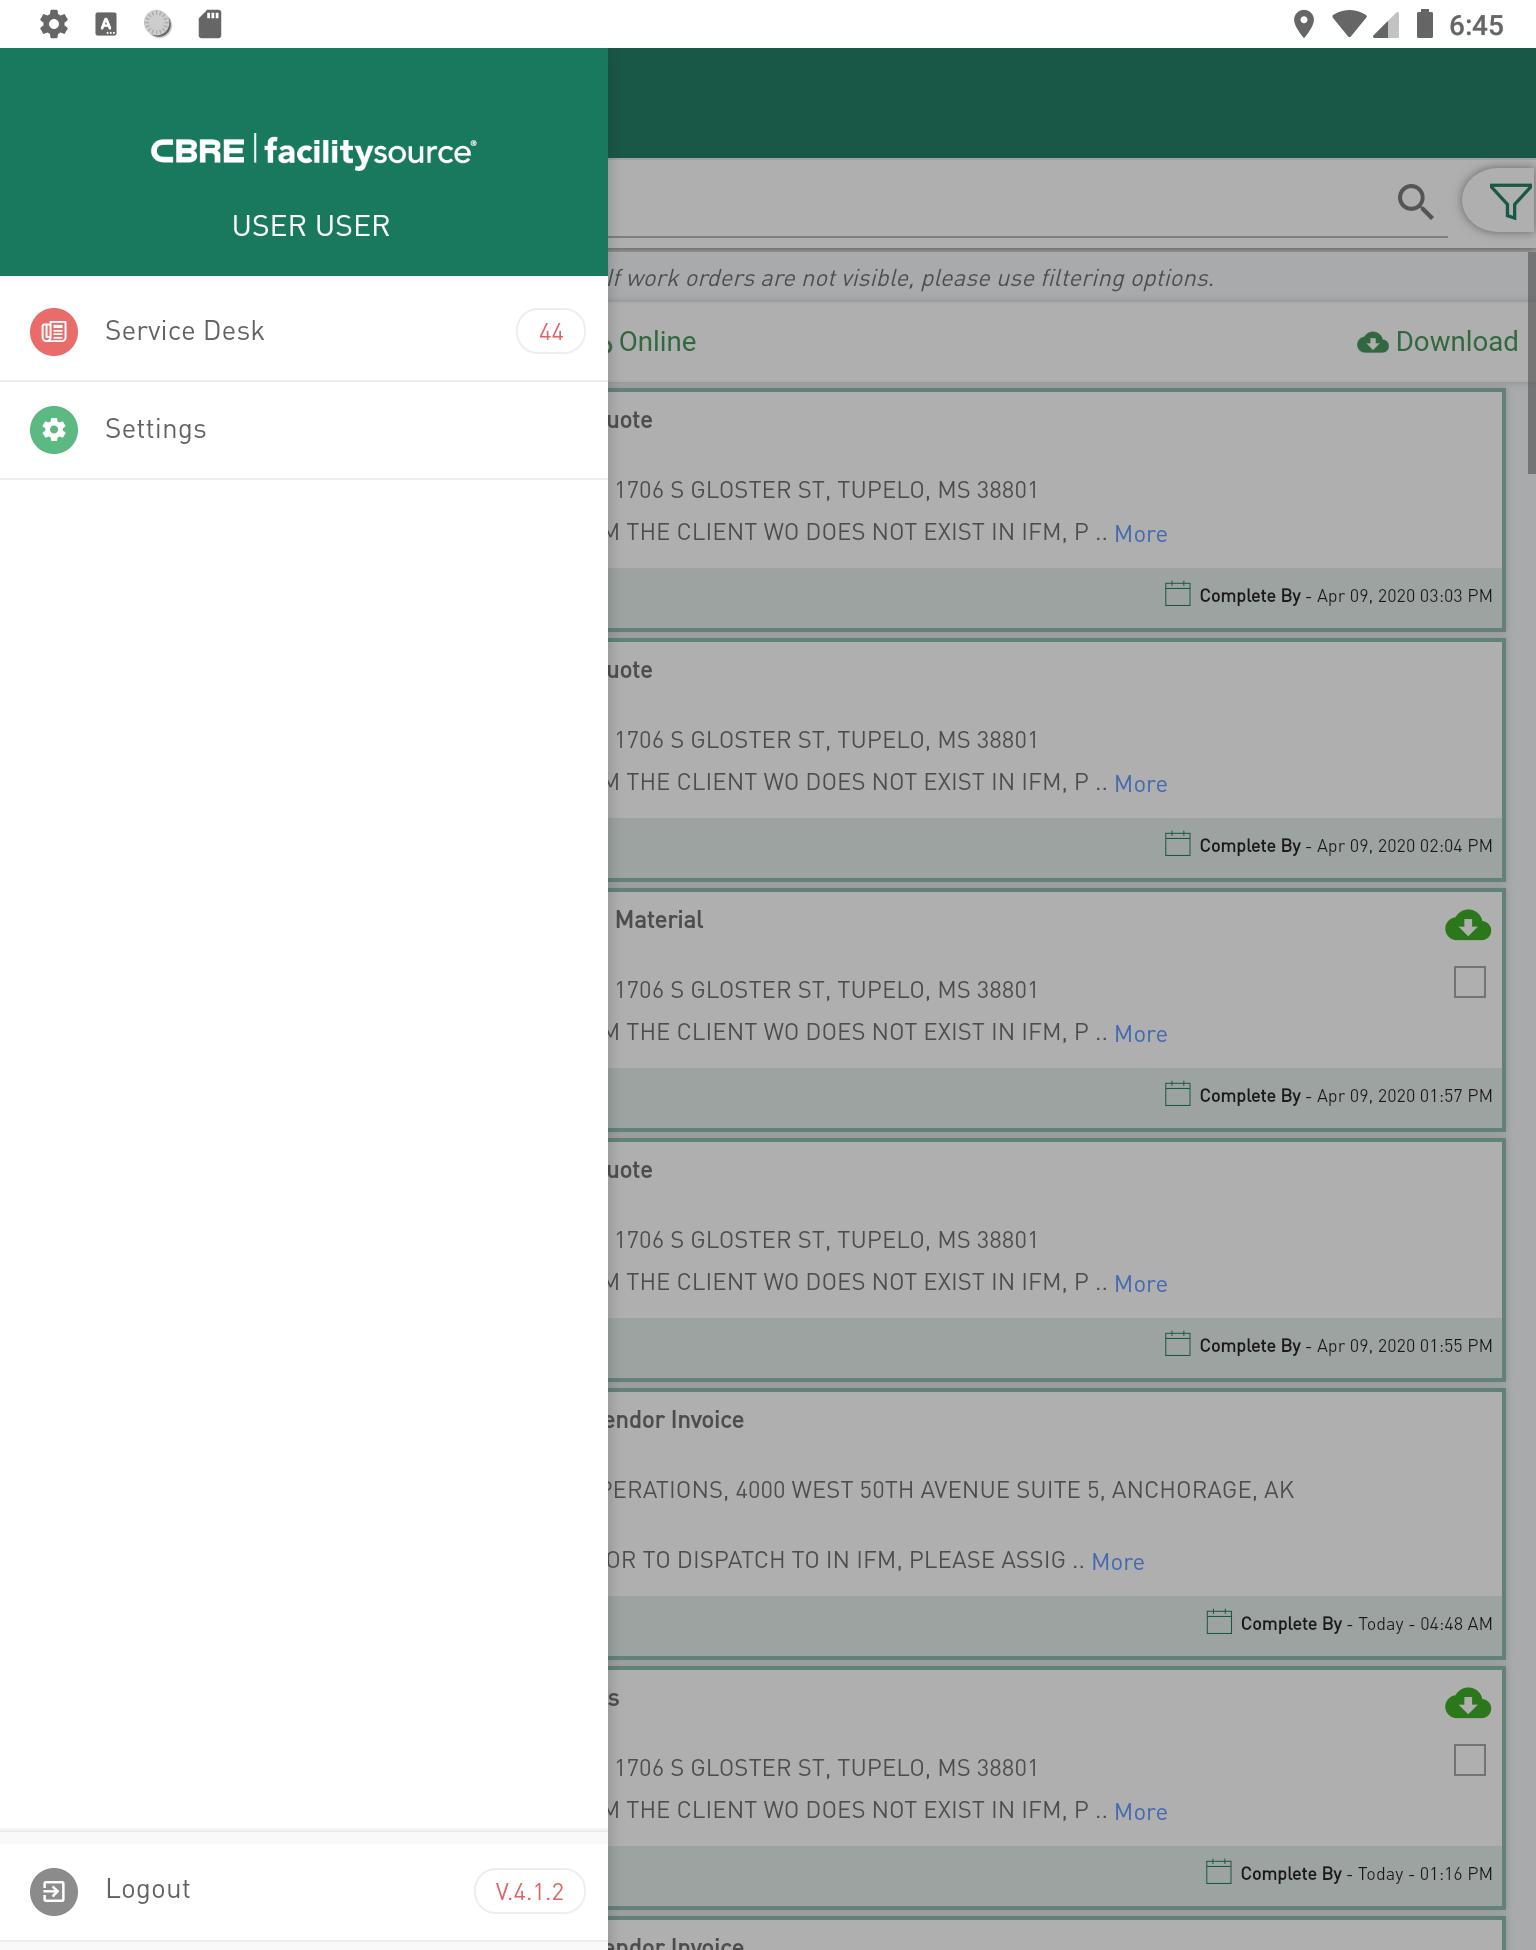Image resolution: width=1536 pixels, height=1950 pixels.
Task: Tap the status bar battery icon
Action: pyautogui.click(x=1425, y=24)
